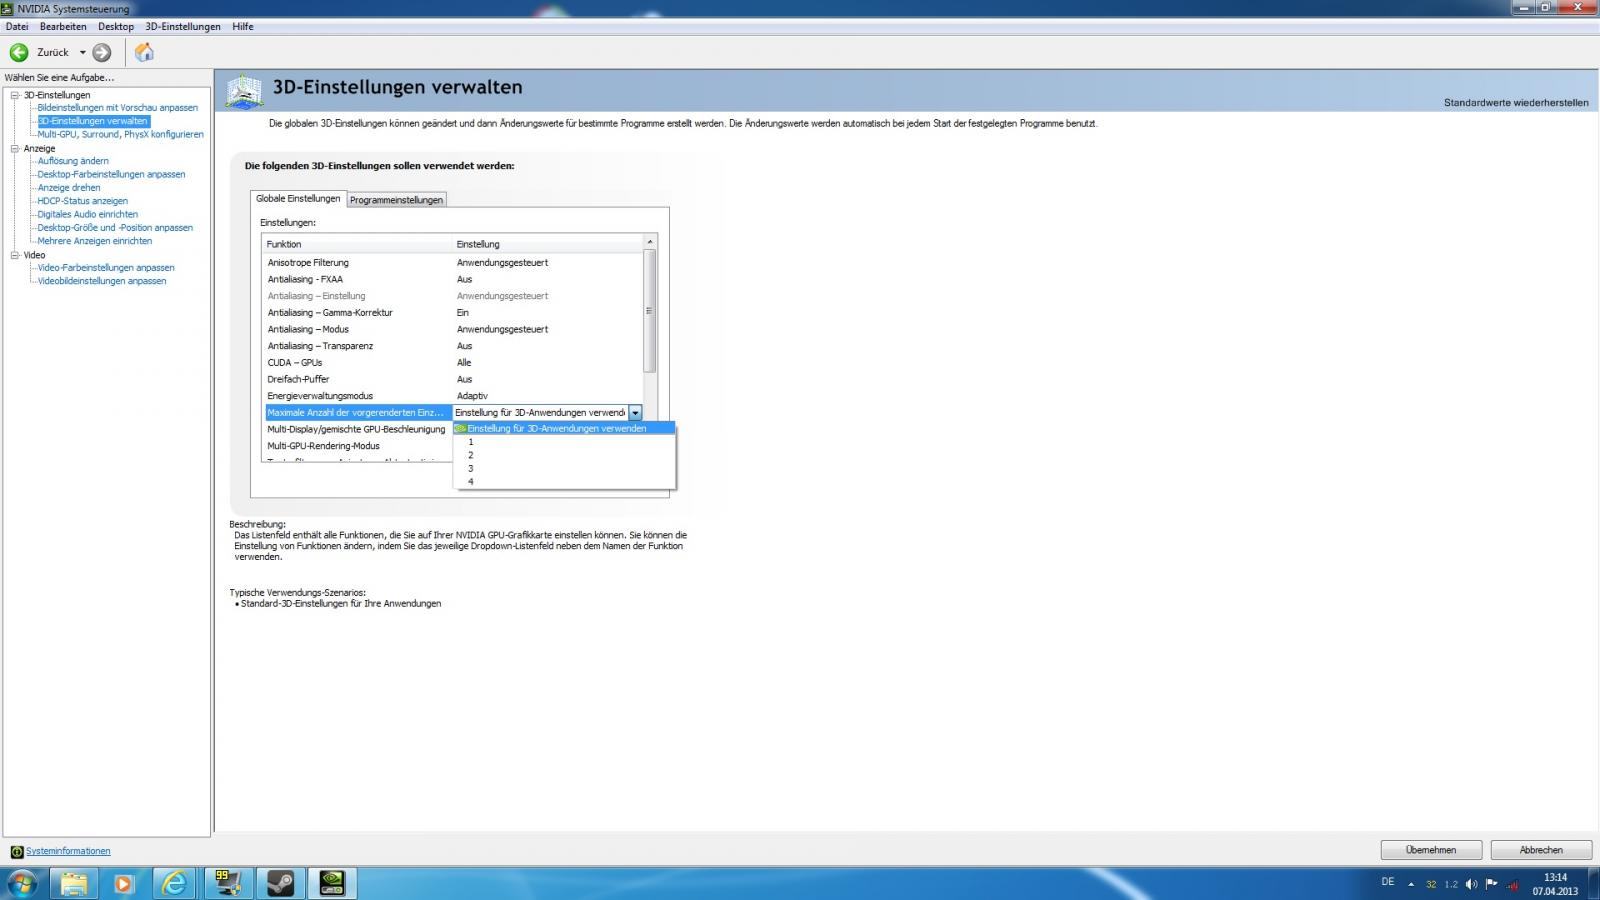Select the Antialiasing - FXAA row
Screen dimensions: 1600x900
[454, 279]
